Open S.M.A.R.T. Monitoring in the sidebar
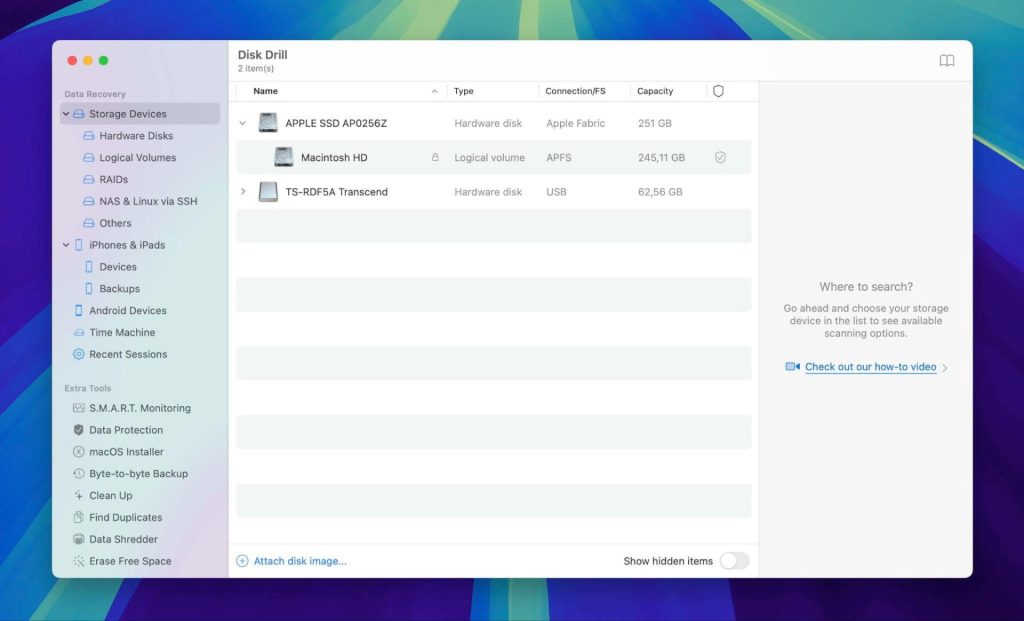Viewport: 1024px width, 621px height. (x=139, y=408)
